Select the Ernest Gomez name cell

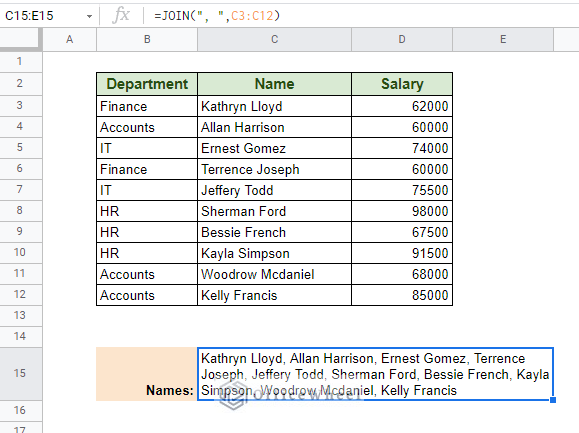(x=274, y=148)
